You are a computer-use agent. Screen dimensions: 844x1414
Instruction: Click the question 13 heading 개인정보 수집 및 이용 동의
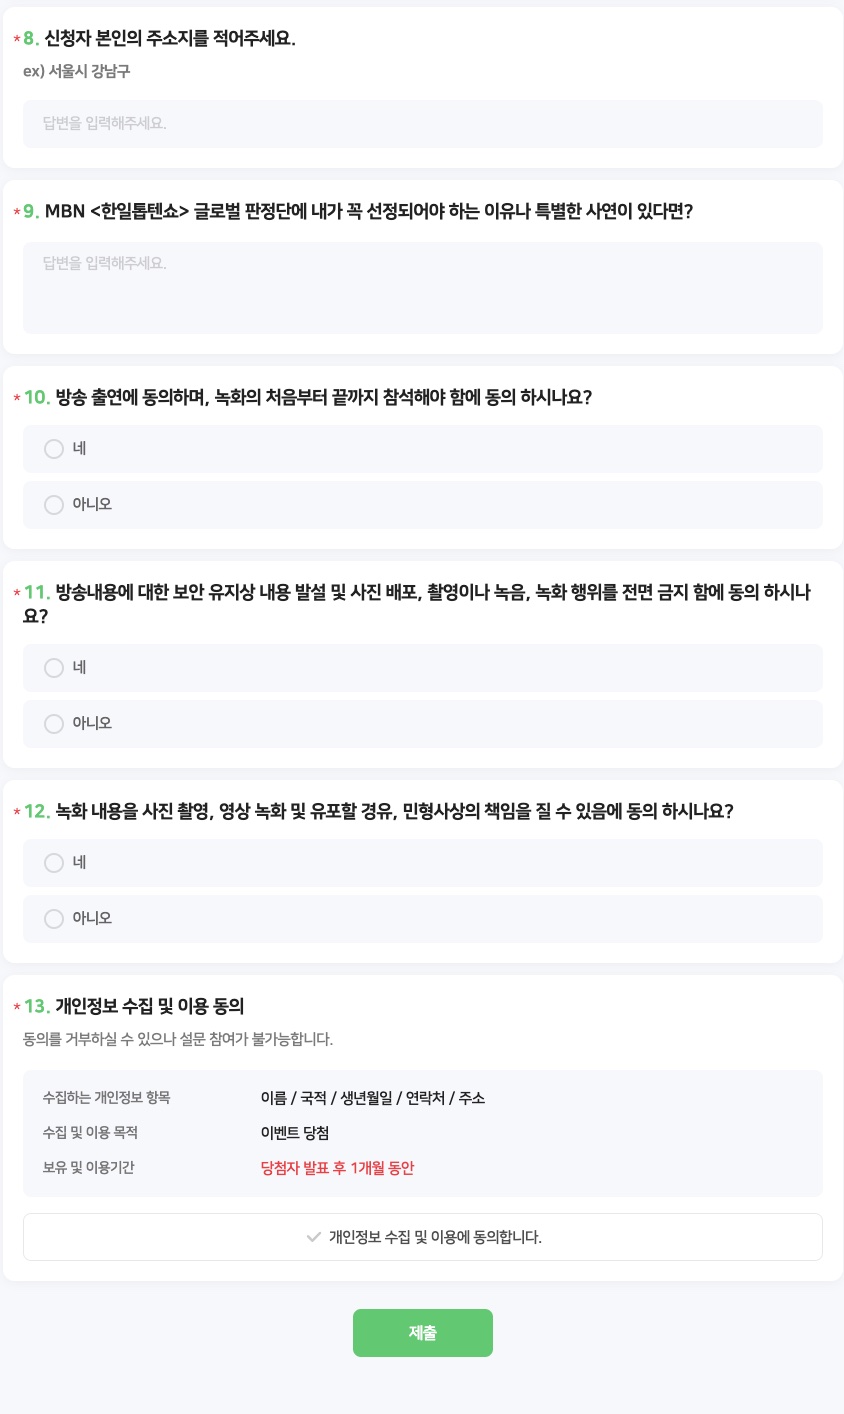pyautogui.click(x=146, y=1006)
